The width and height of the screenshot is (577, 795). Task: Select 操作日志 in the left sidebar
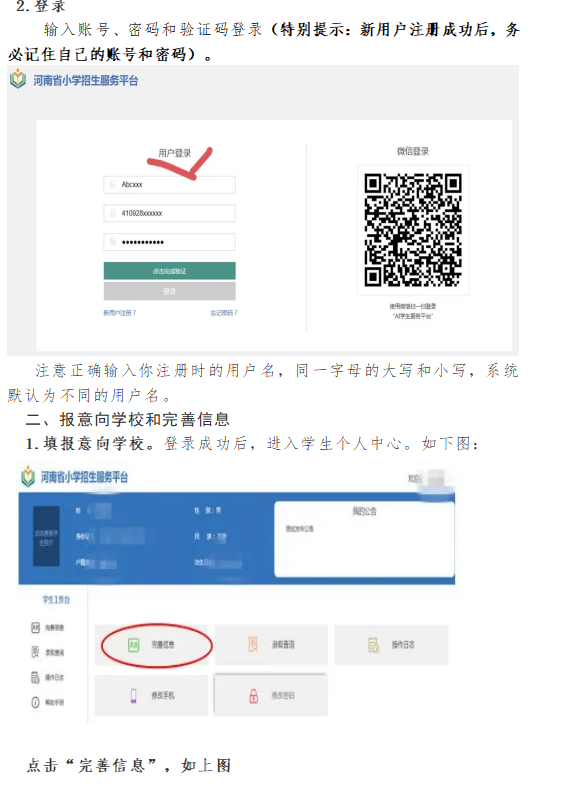(x=54, y=677)
